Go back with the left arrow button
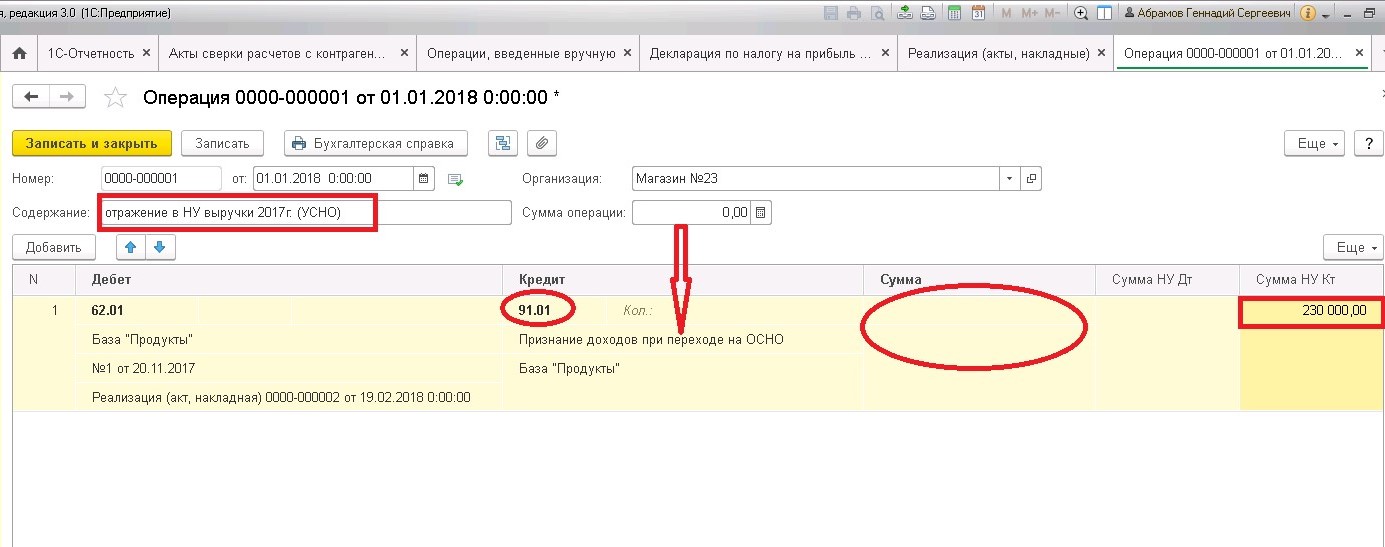This screenshot has width=1385, height=547. (30, 96)
